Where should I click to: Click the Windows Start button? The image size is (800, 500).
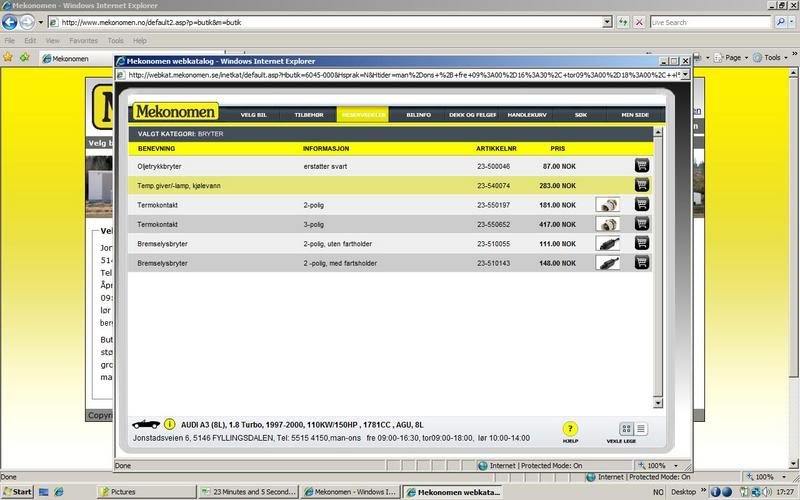point(18,492)
